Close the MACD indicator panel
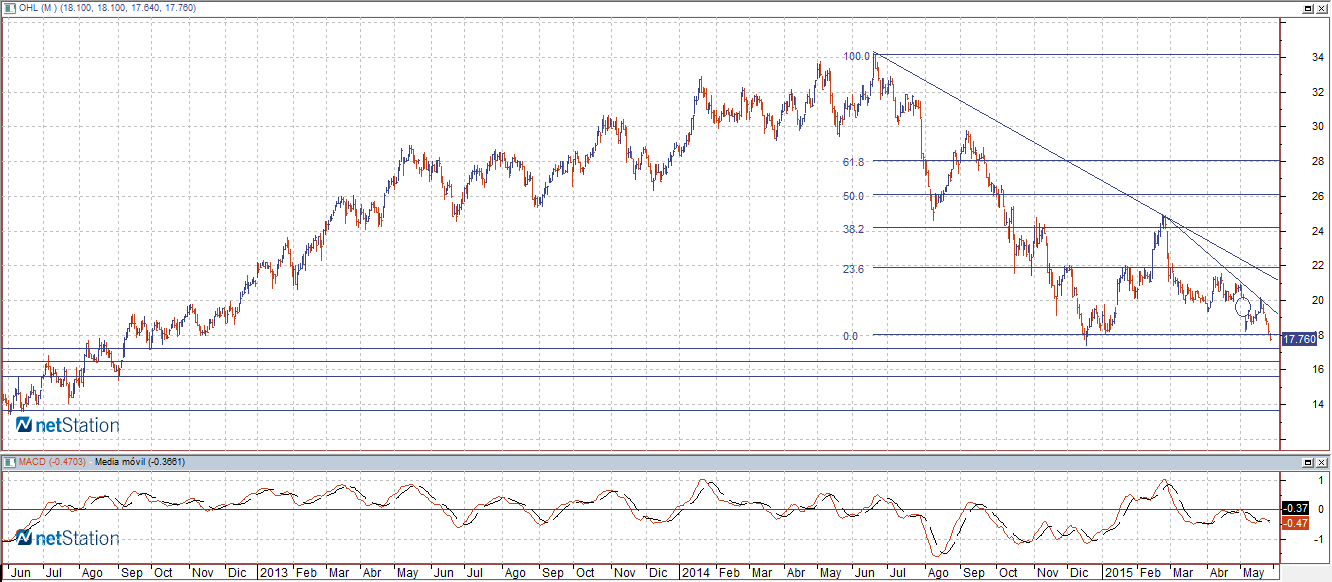 (x=1322, y=462)
